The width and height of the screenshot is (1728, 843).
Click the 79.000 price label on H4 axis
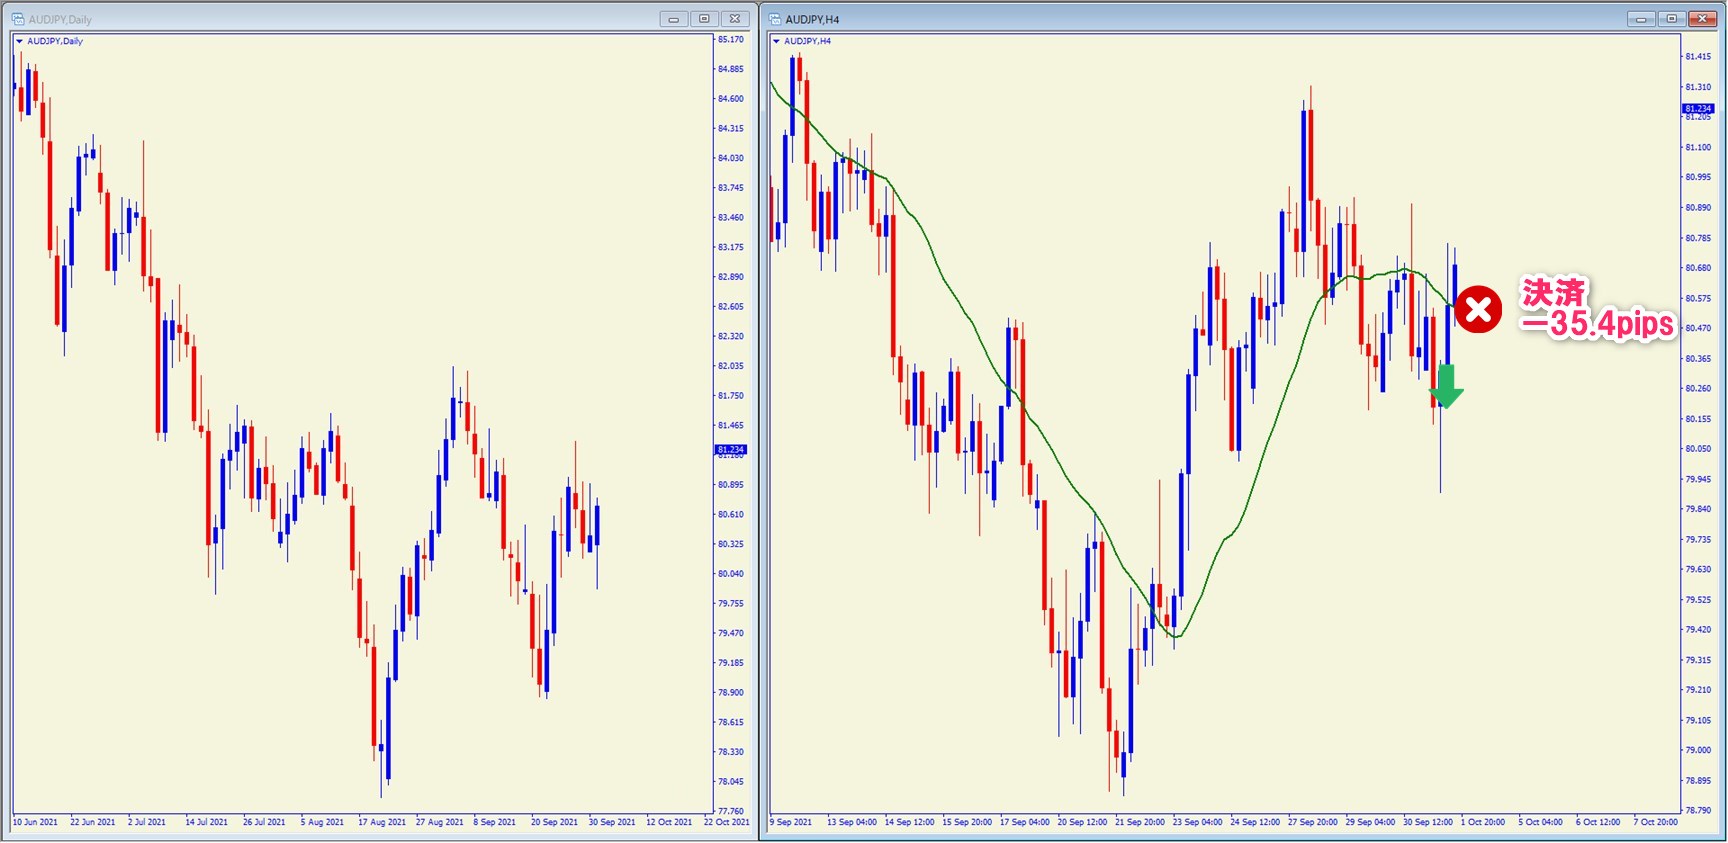(x=1698, y=750)
